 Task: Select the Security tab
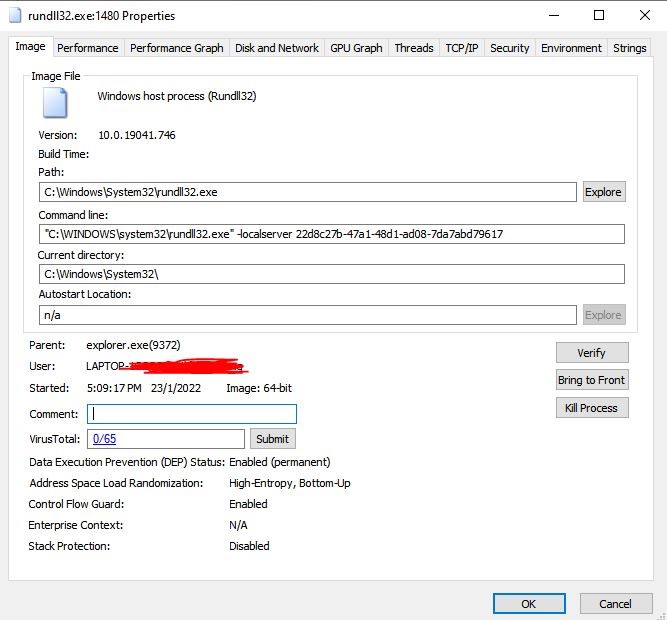[509, 48]
